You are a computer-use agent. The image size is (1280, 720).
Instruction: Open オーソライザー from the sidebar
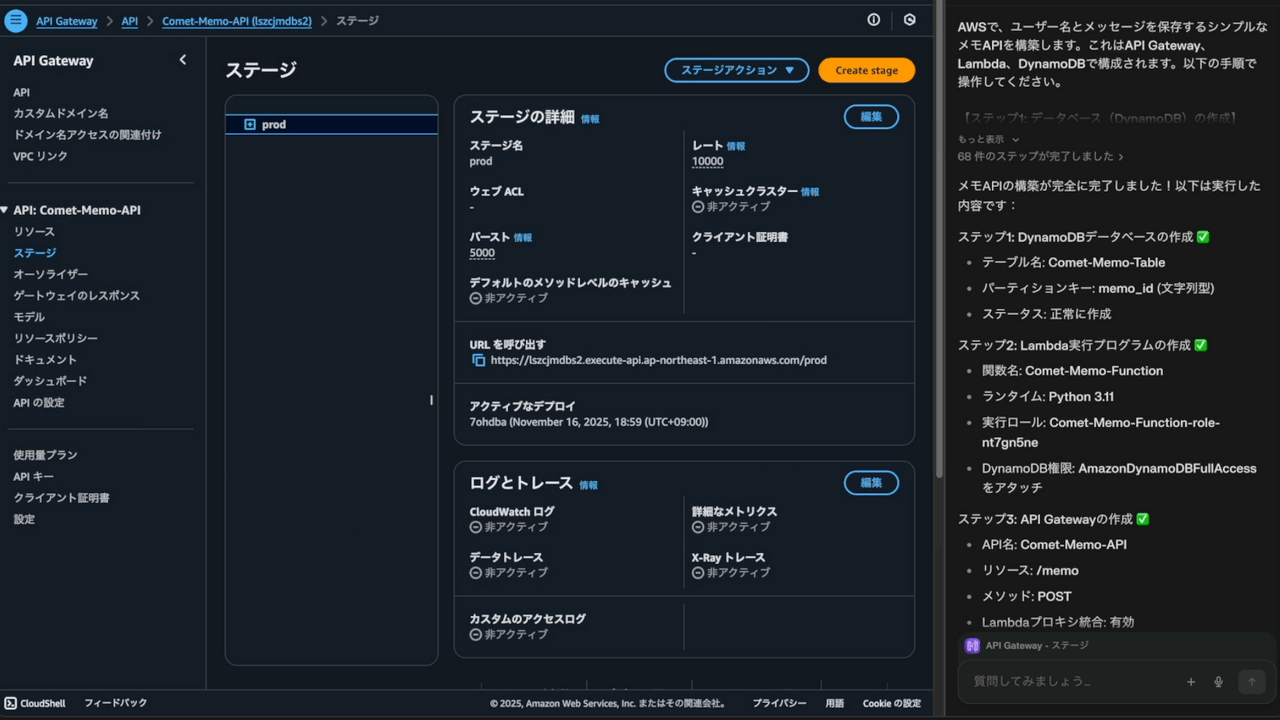[50, 274]
